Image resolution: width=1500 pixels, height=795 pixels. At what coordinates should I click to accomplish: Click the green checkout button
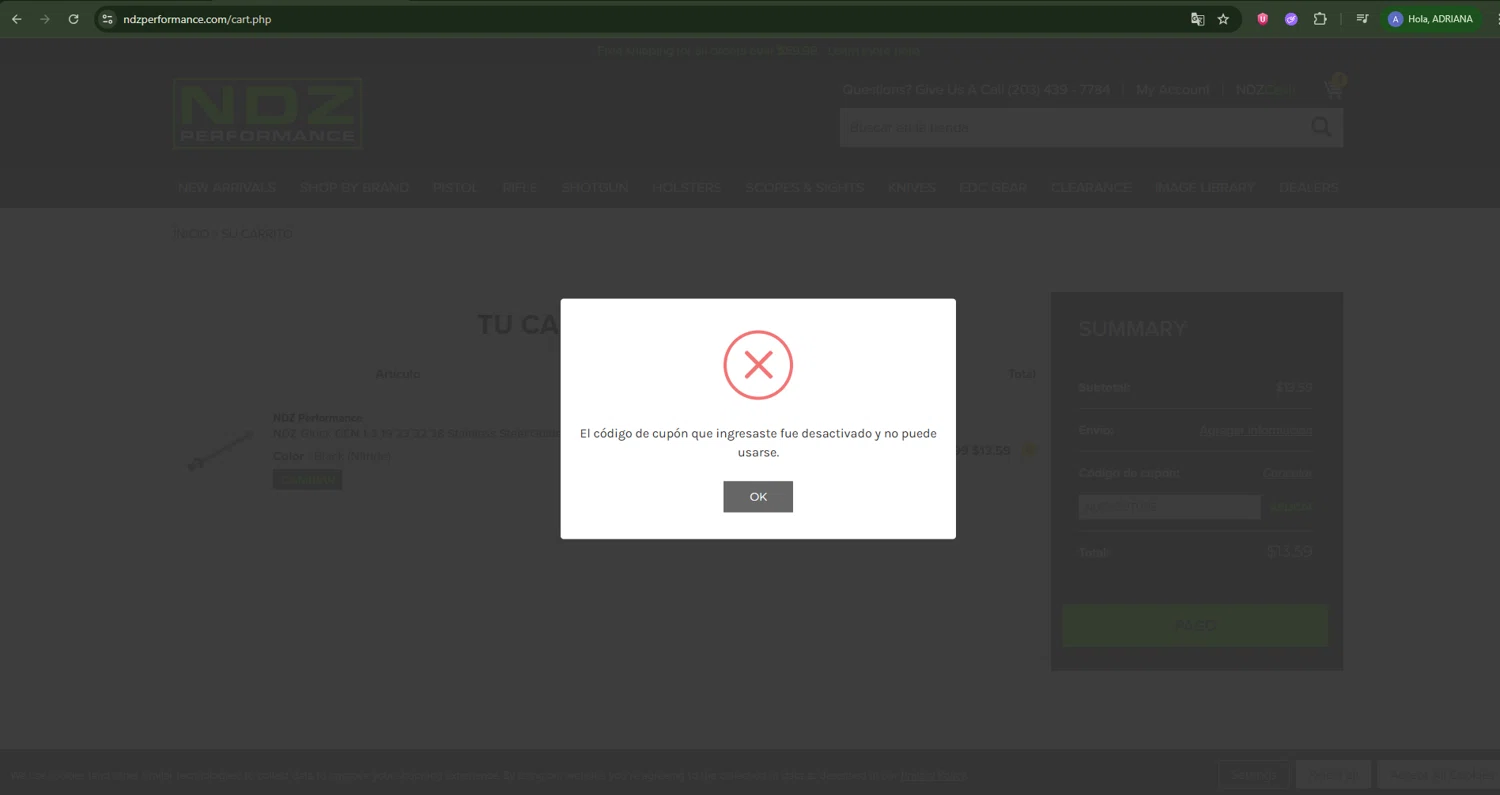tap(1195, 626)
